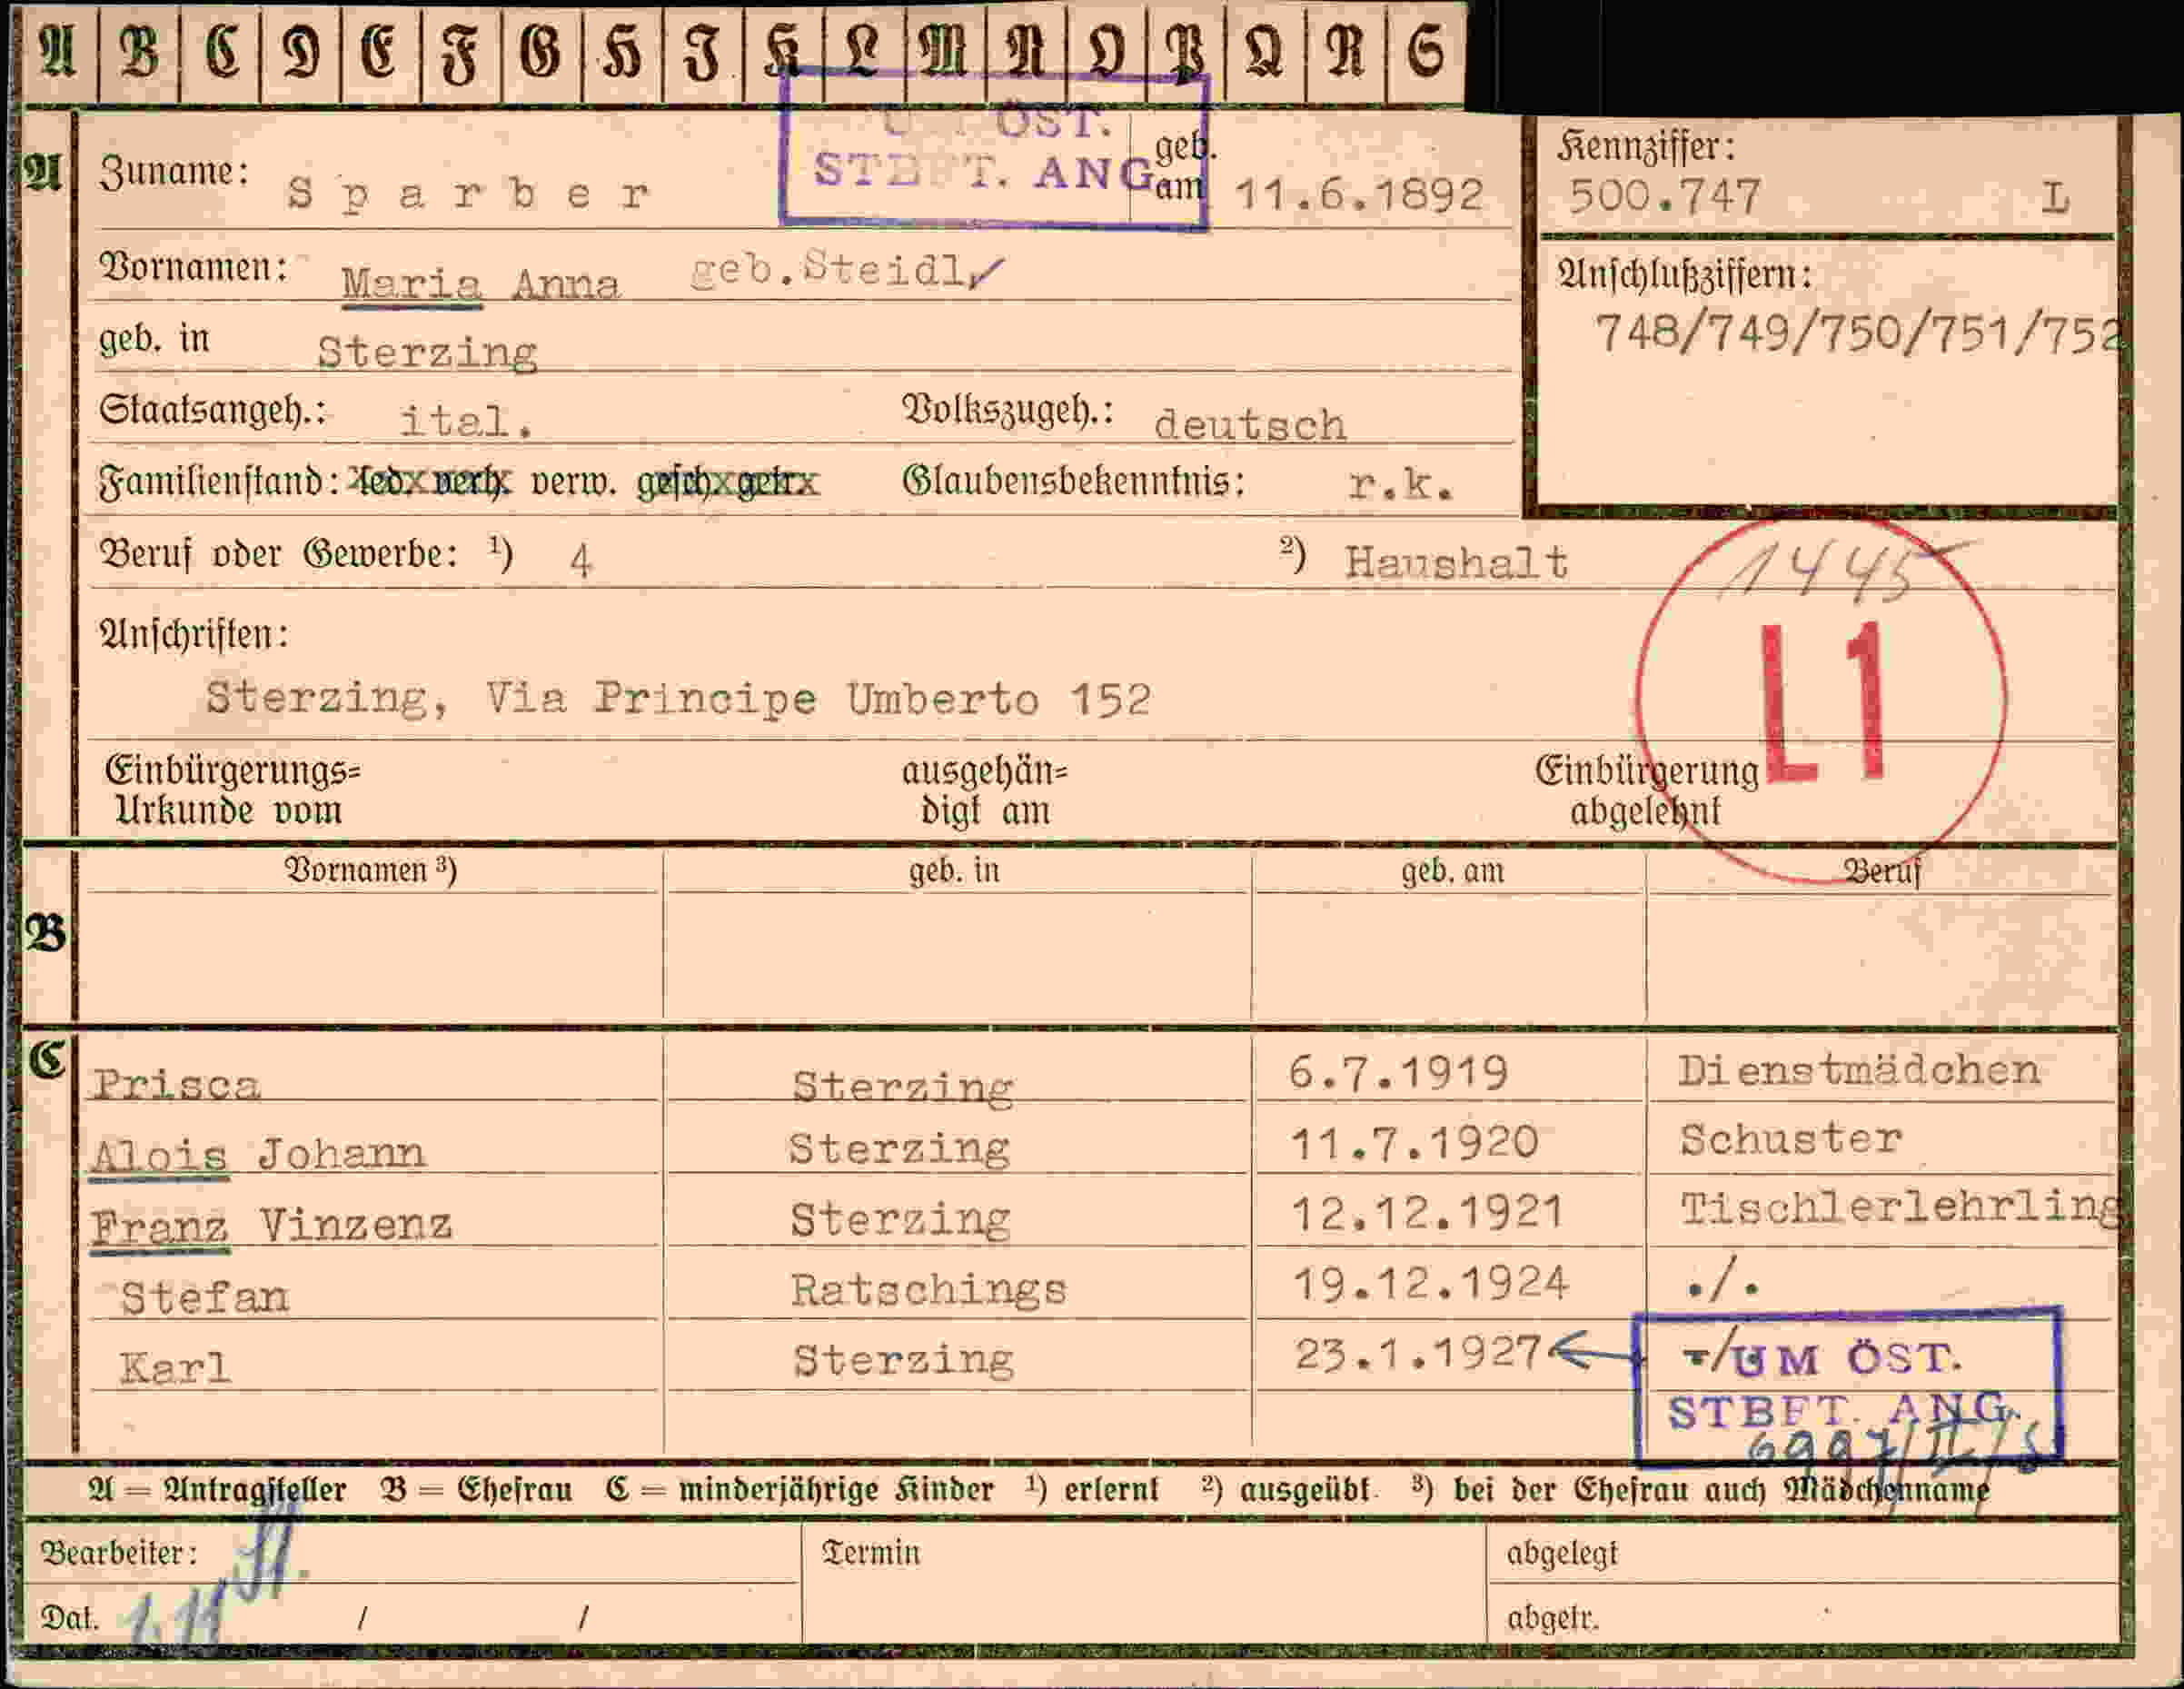The width and height of the screenshot is (2184, 1689).
Task: Click the alphabet tab letter C
Action: click(220, 50)
